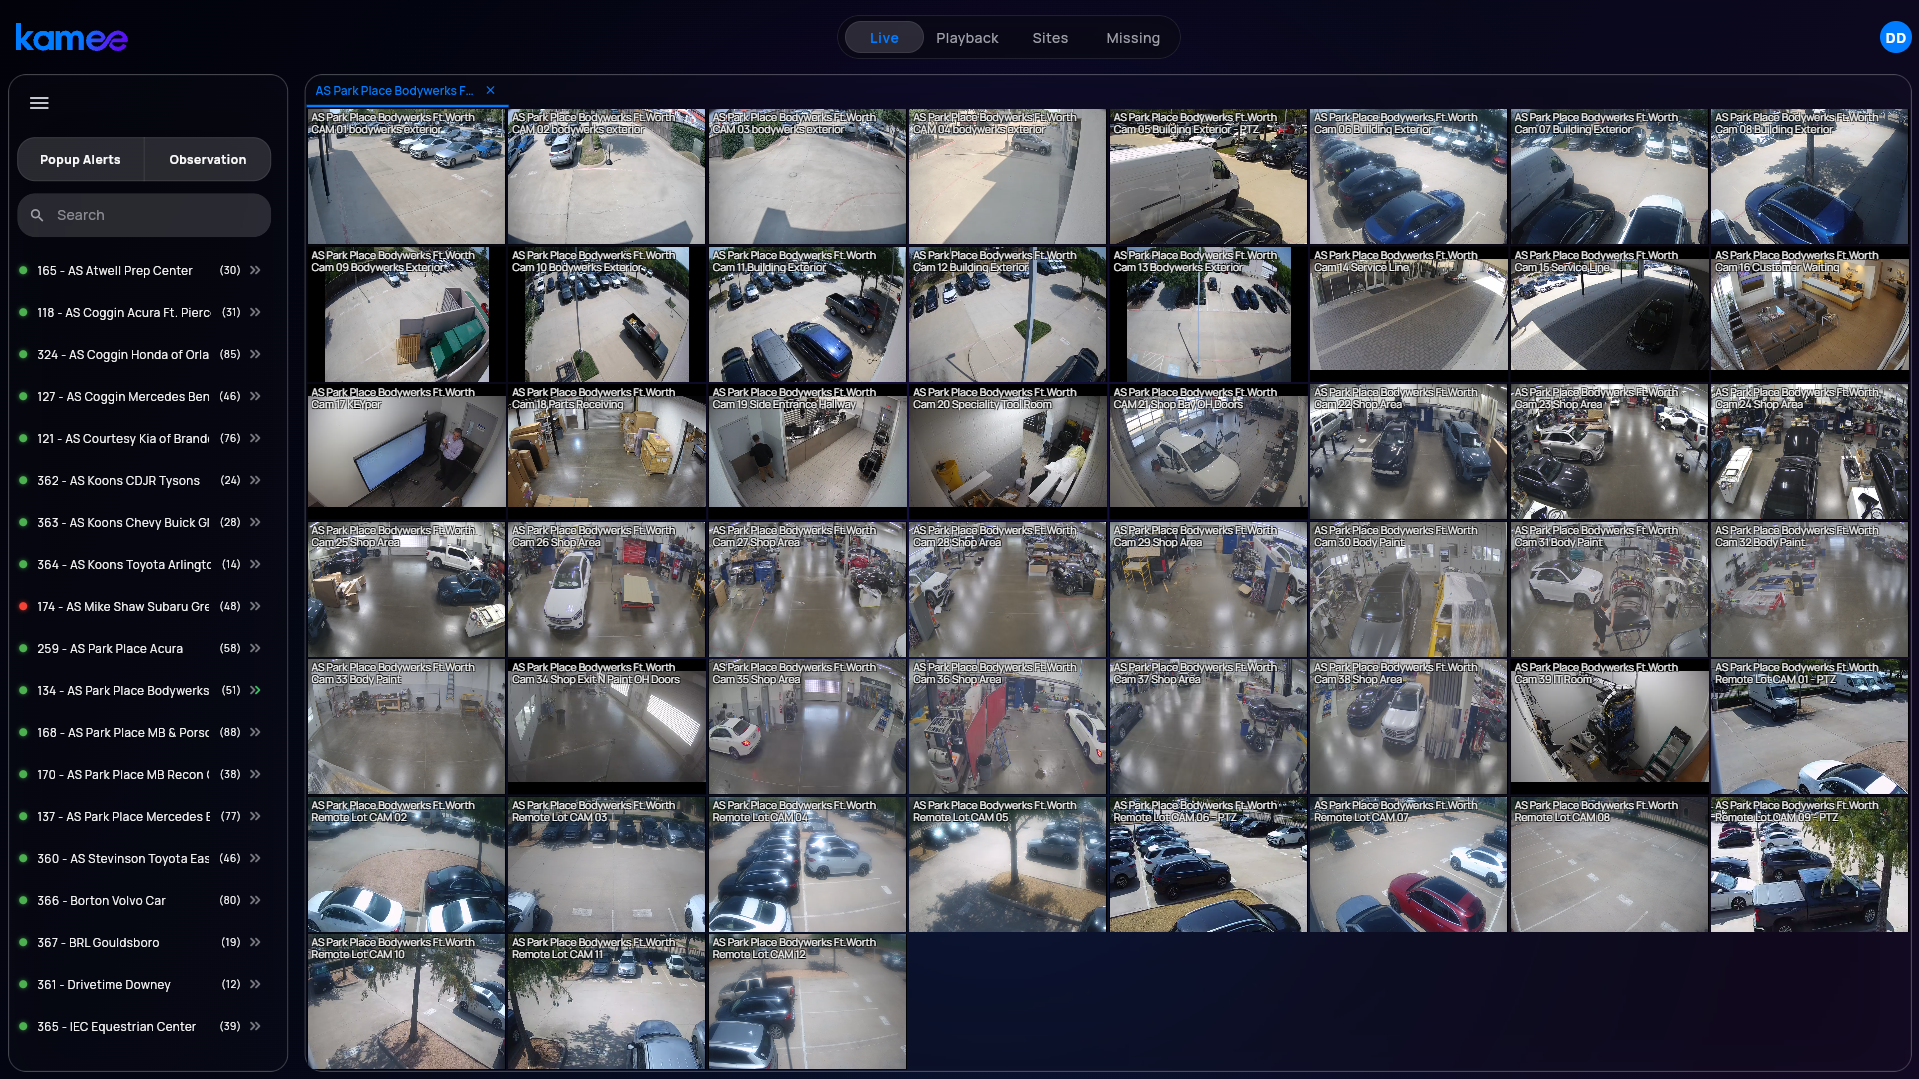Viewport: 1919px width, 1079px height.
Task: Open Cam 08 Building Exterior feed
Action: 1809,176
